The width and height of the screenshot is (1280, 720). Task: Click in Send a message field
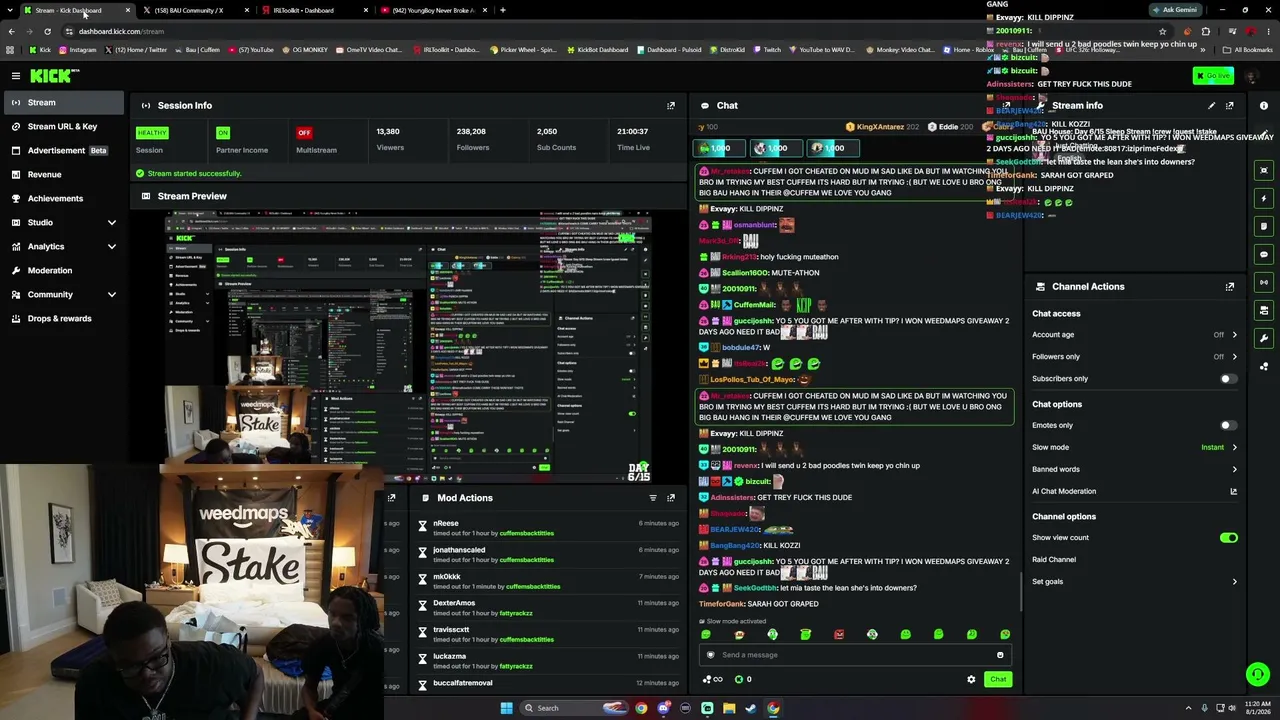[856, 655]
